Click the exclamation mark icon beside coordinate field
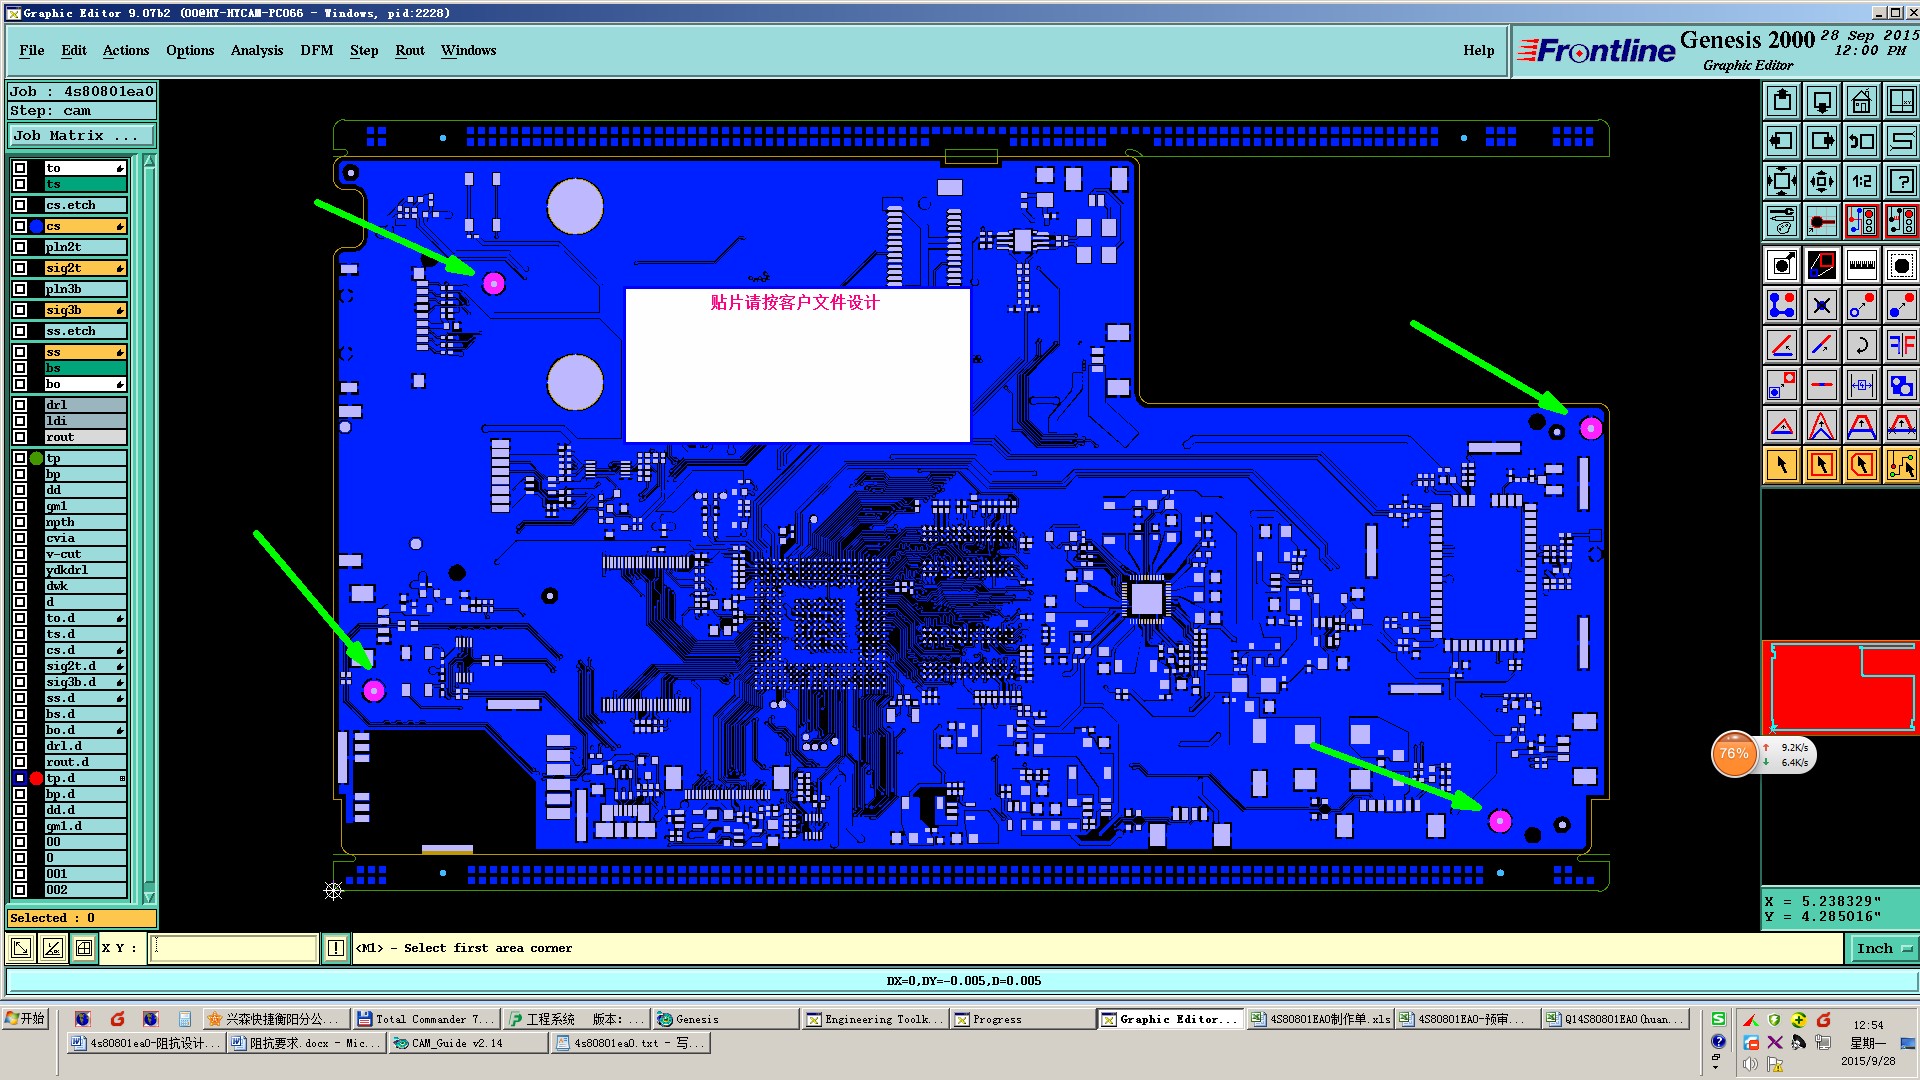The height and width of the screenshot is (1080, 1920). pyautogui.click(x=336, y=948)
